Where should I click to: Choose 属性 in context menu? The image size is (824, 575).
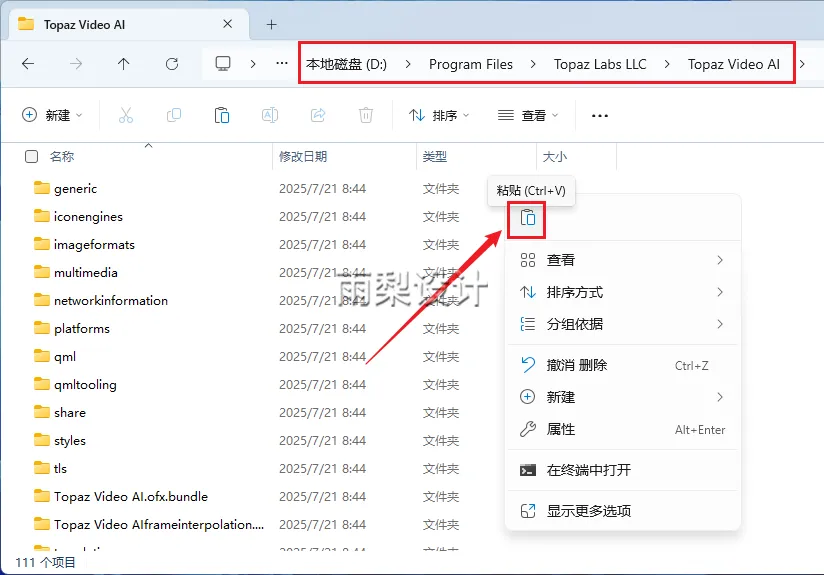[x=623, y=429]
